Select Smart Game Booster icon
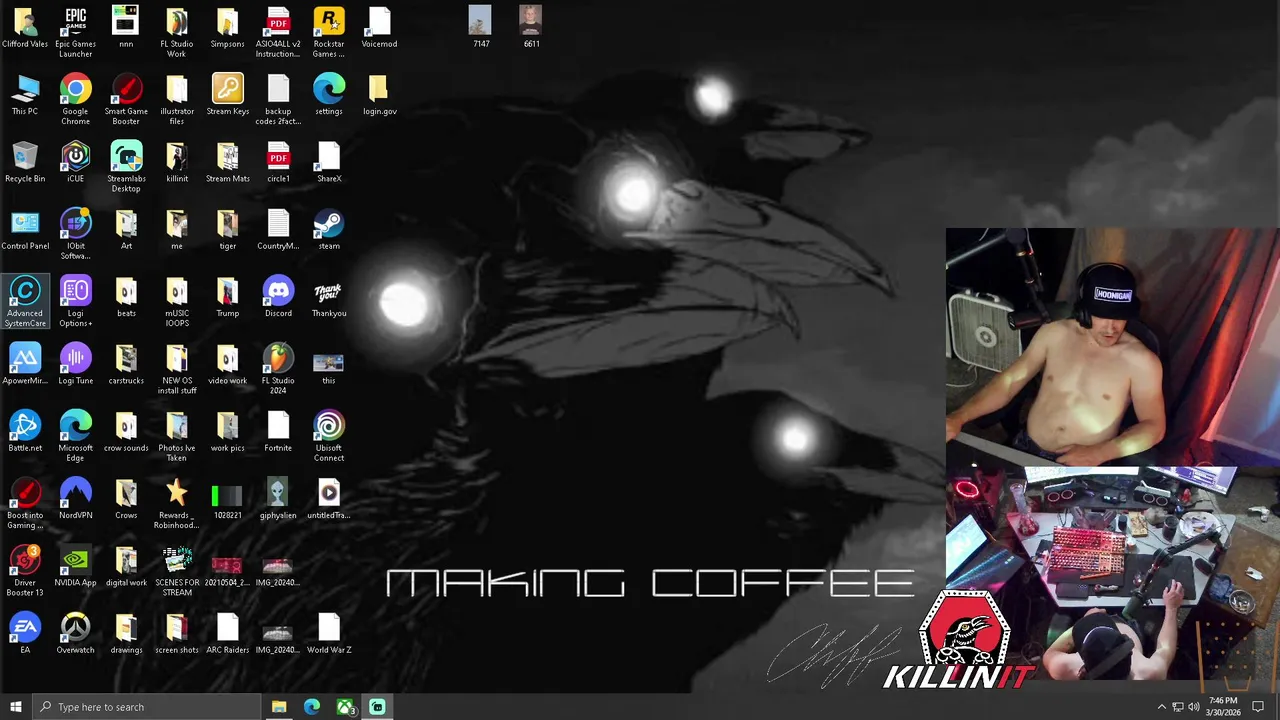 (126, 99)
